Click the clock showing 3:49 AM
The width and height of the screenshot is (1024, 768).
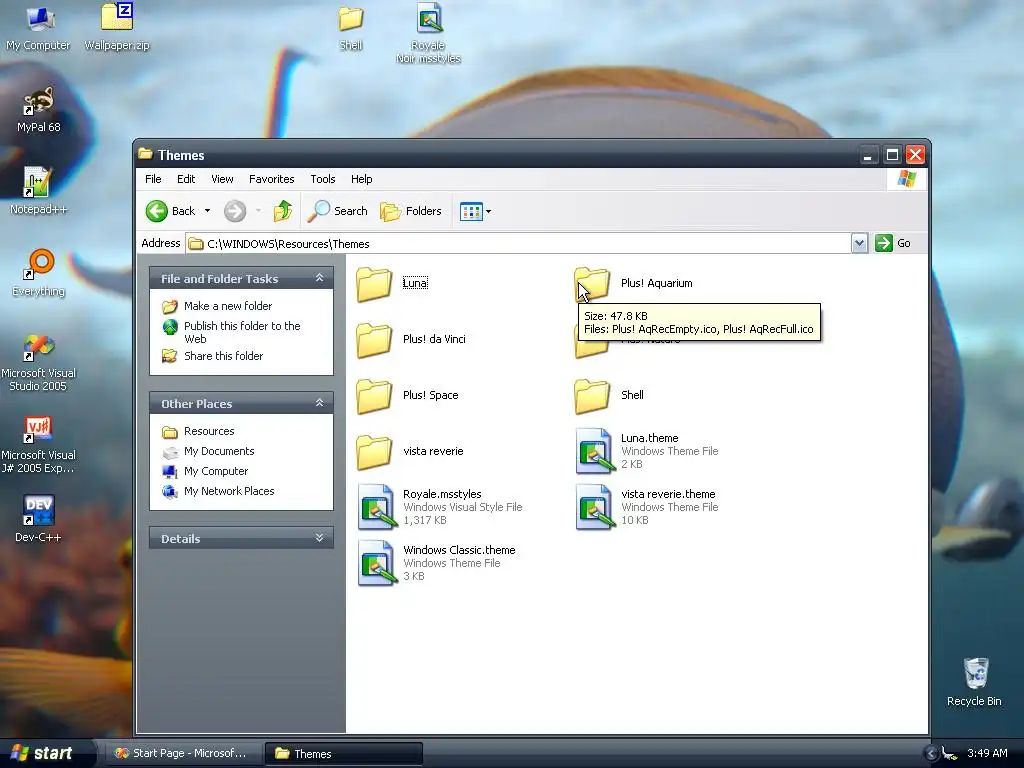987,753
